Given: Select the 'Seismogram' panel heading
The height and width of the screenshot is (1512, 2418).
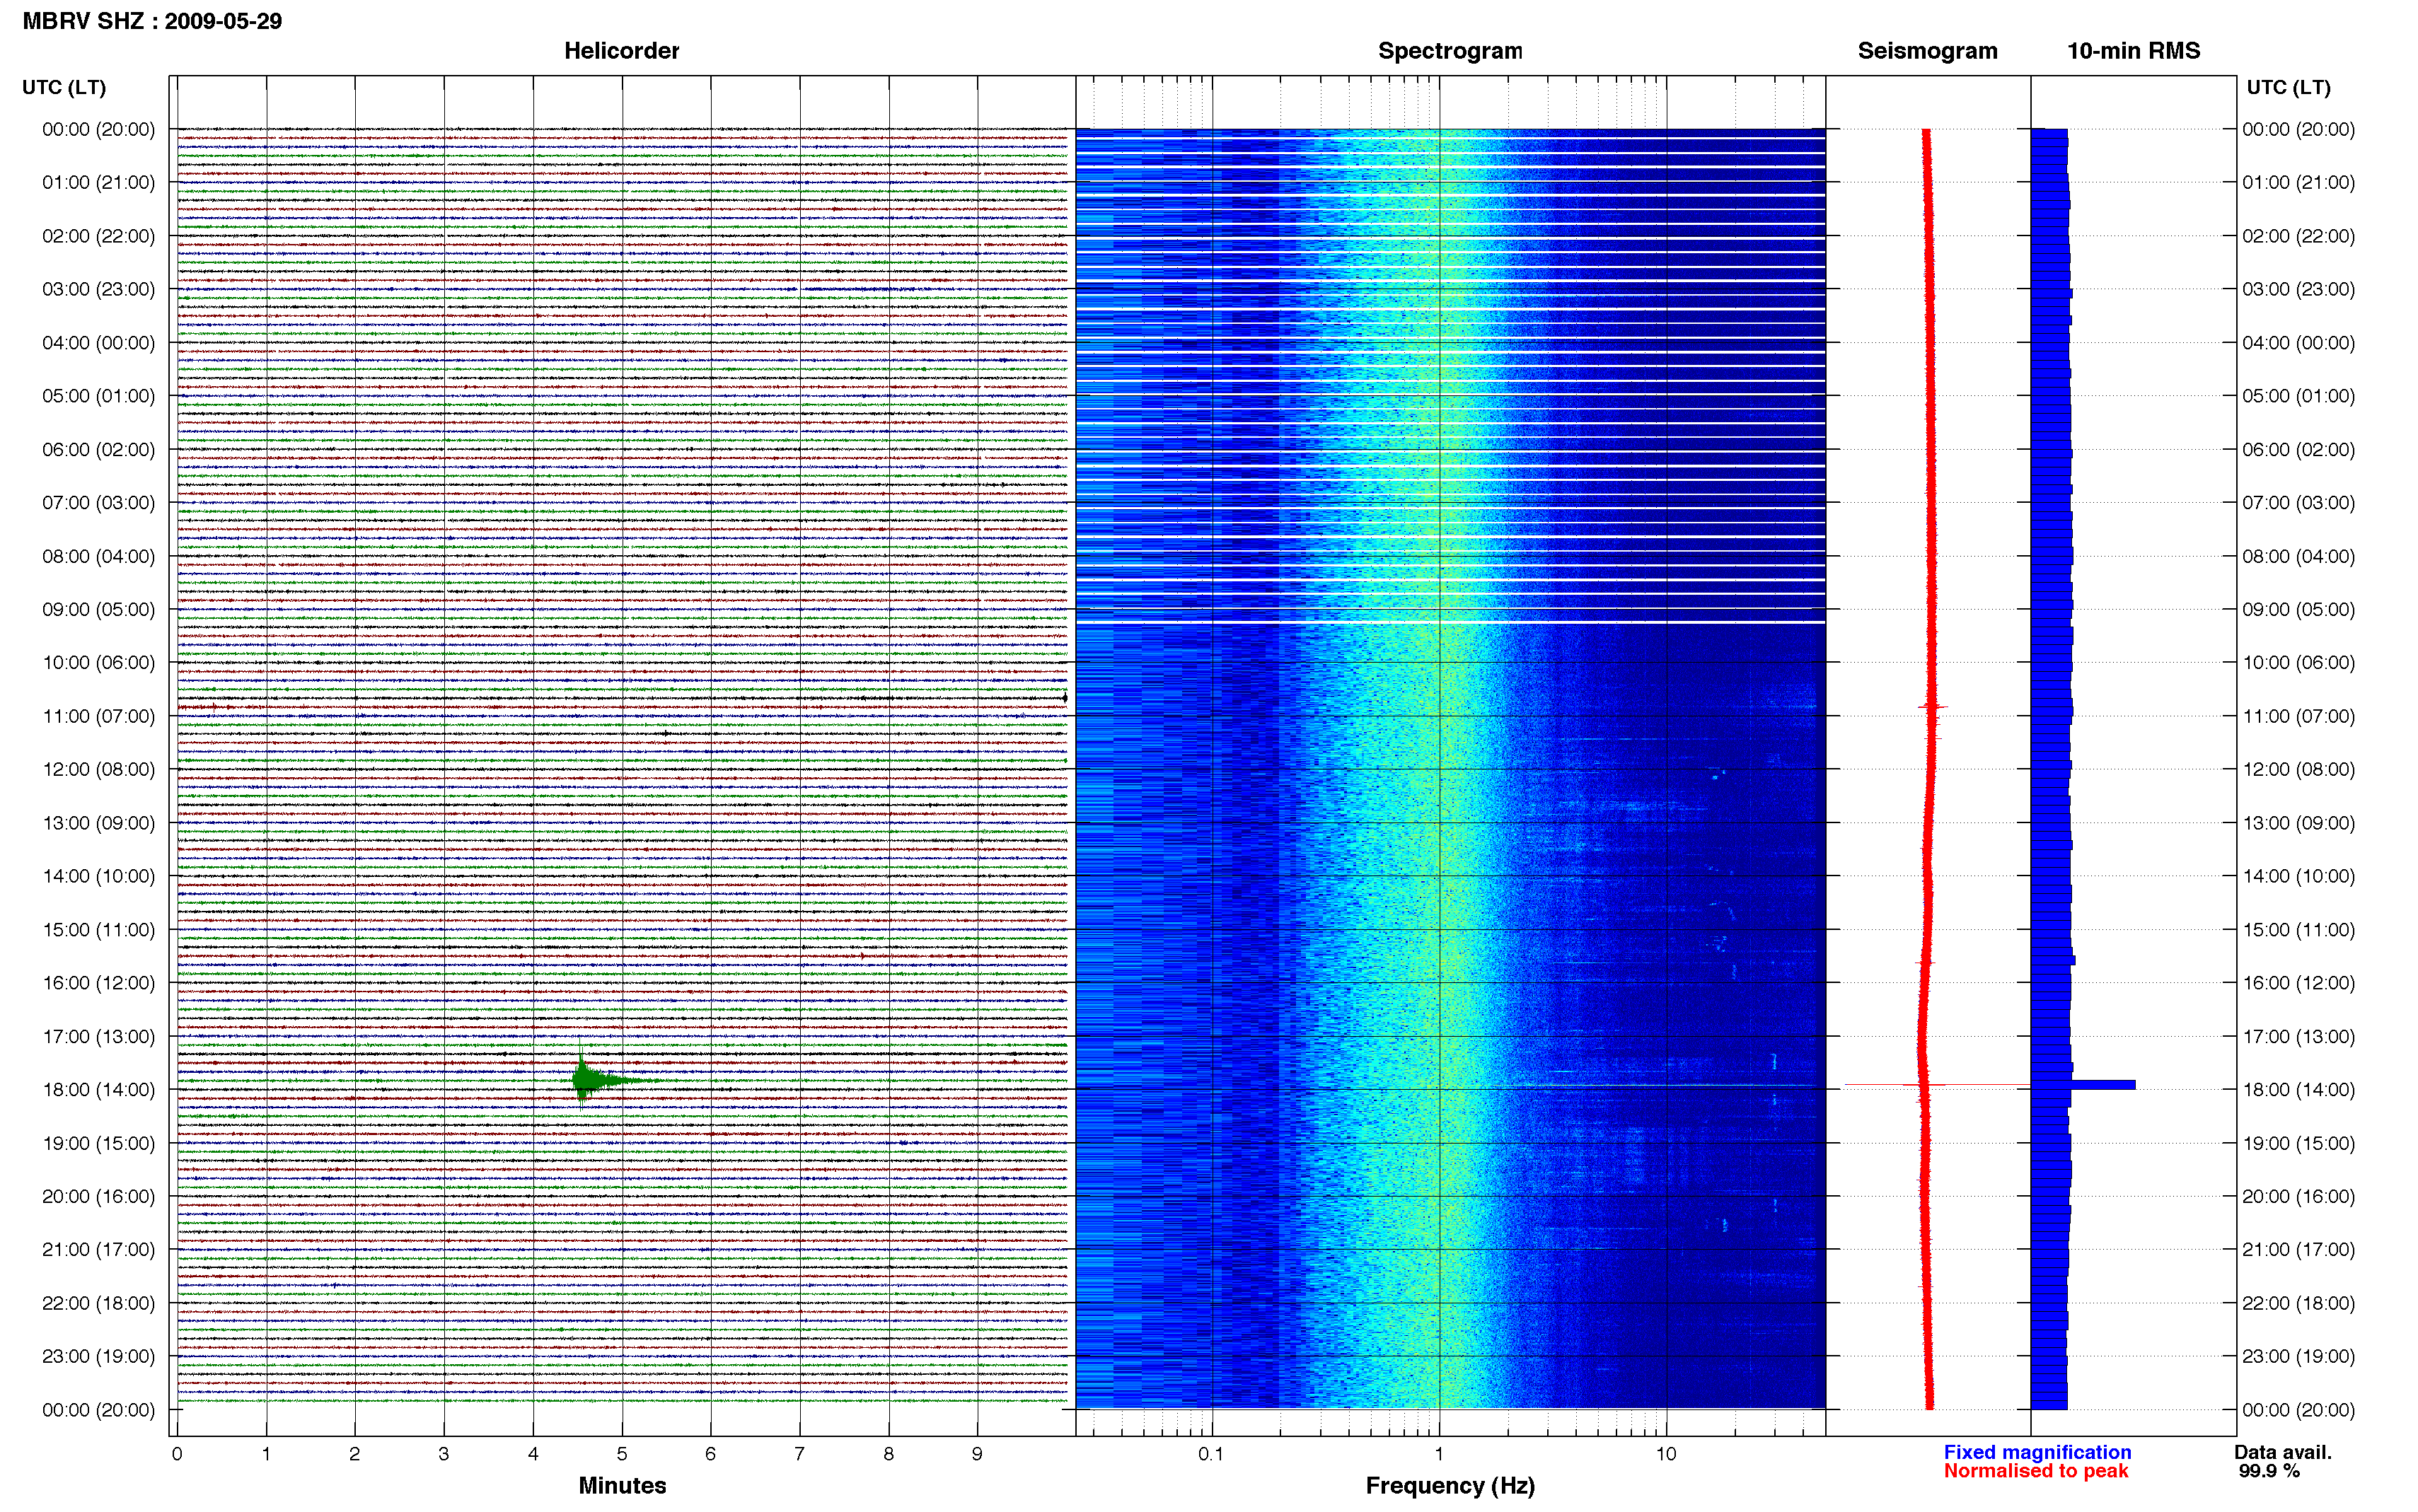Looking at the screenshot, I should (x=1927, y=51).
